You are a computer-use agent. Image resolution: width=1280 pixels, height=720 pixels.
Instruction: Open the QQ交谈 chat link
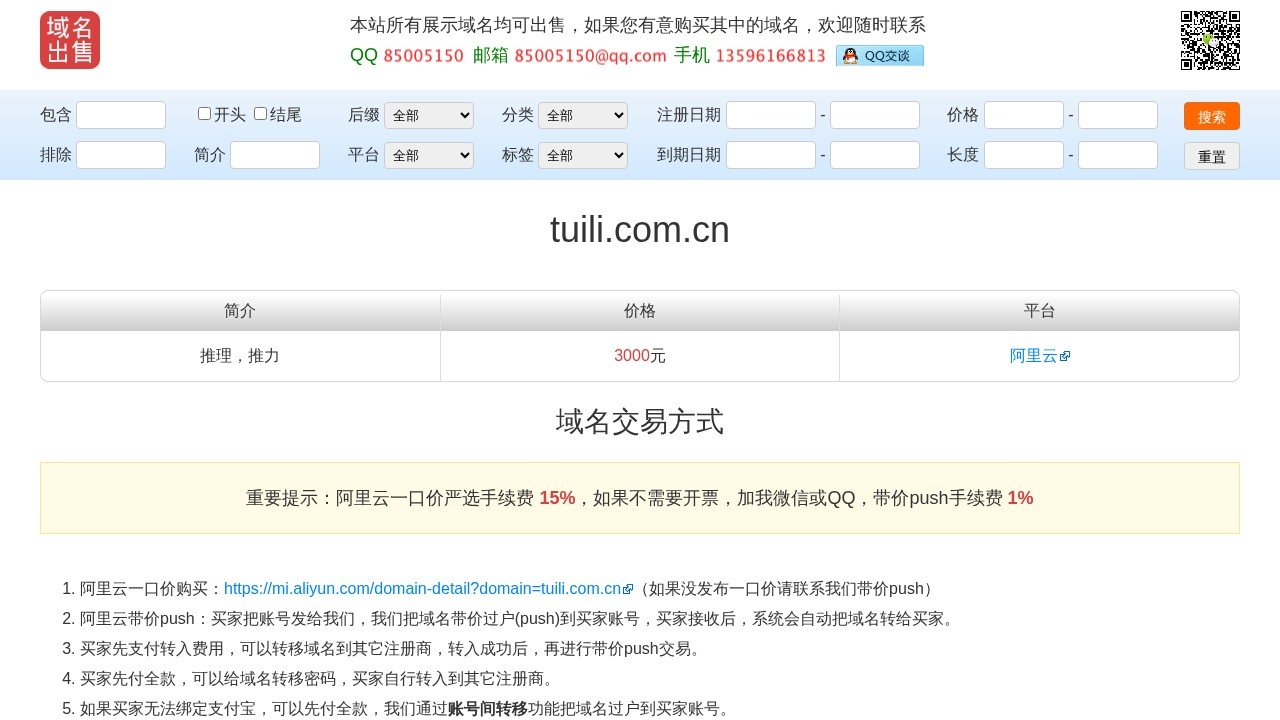[880, 56]
